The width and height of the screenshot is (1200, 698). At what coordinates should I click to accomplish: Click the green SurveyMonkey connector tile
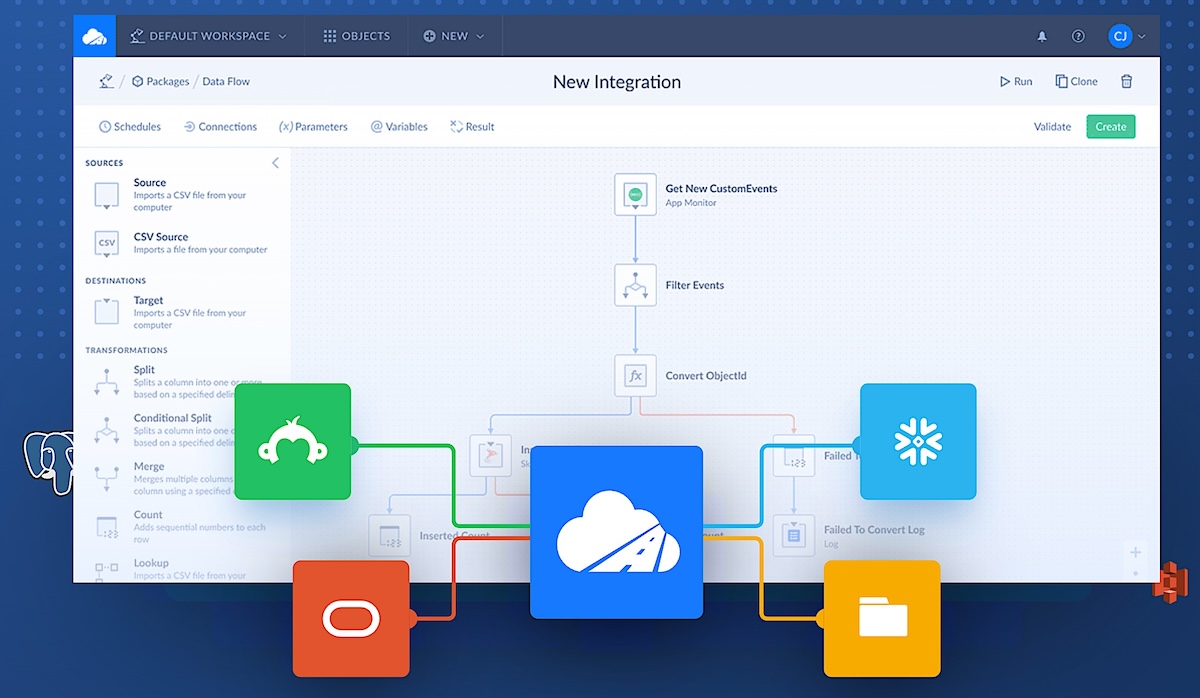pos(293,441)
